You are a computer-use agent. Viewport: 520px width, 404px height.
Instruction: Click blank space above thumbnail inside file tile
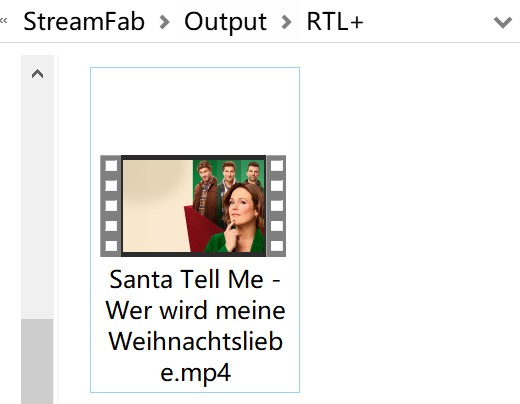click(195, 112)
